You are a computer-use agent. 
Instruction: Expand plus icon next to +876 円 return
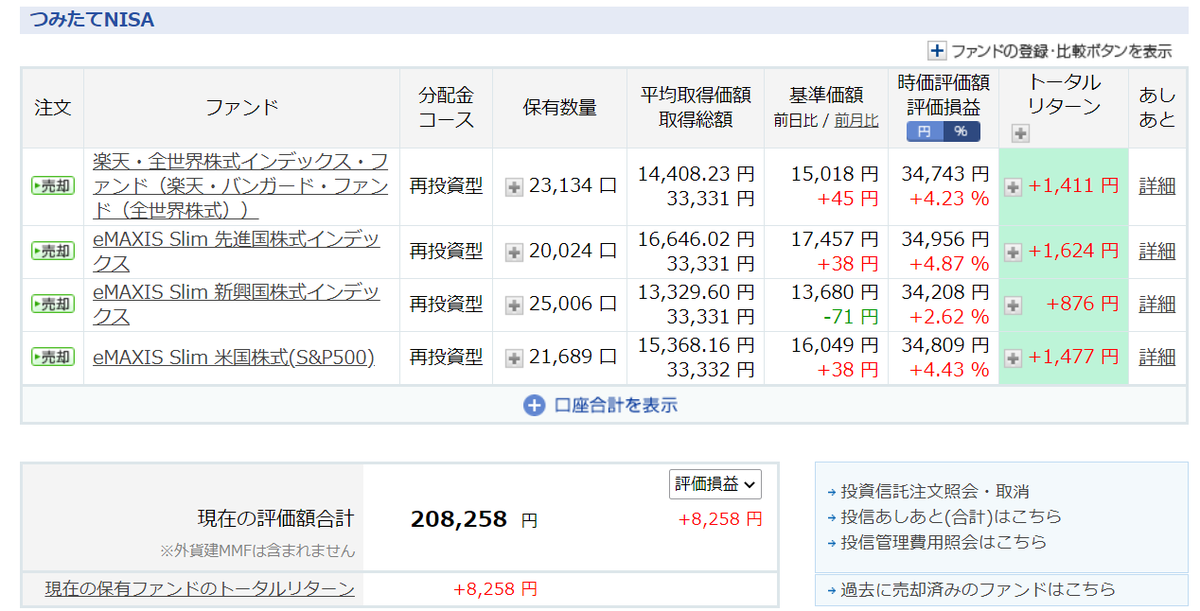click(x=1013, y=305)
